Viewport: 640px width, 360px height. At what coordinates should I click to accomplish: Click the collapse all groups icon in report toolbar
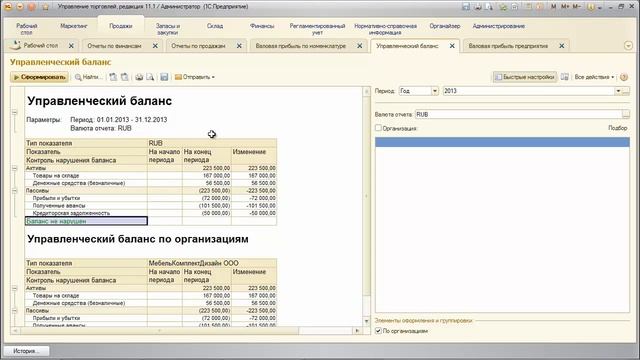click(x=124, y=77)
